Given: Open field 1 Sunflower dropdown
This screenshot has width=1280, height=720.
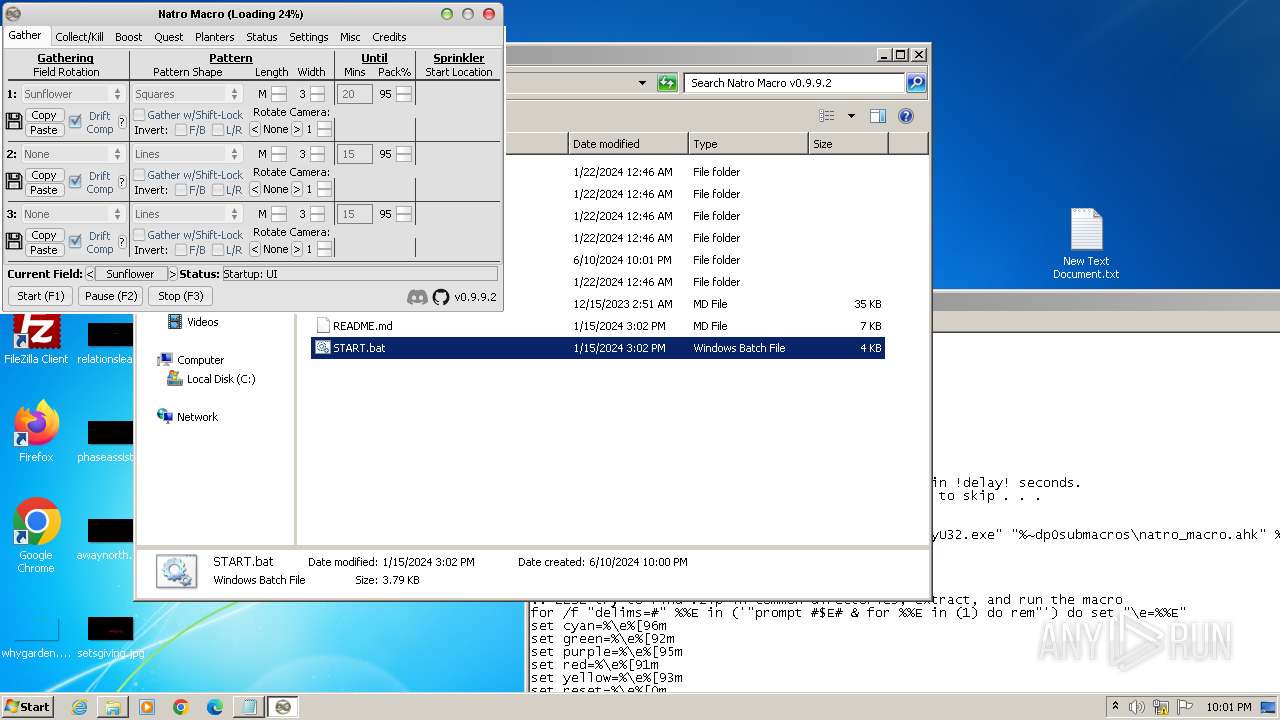Looking at the screenshot, I should [72, 94].
